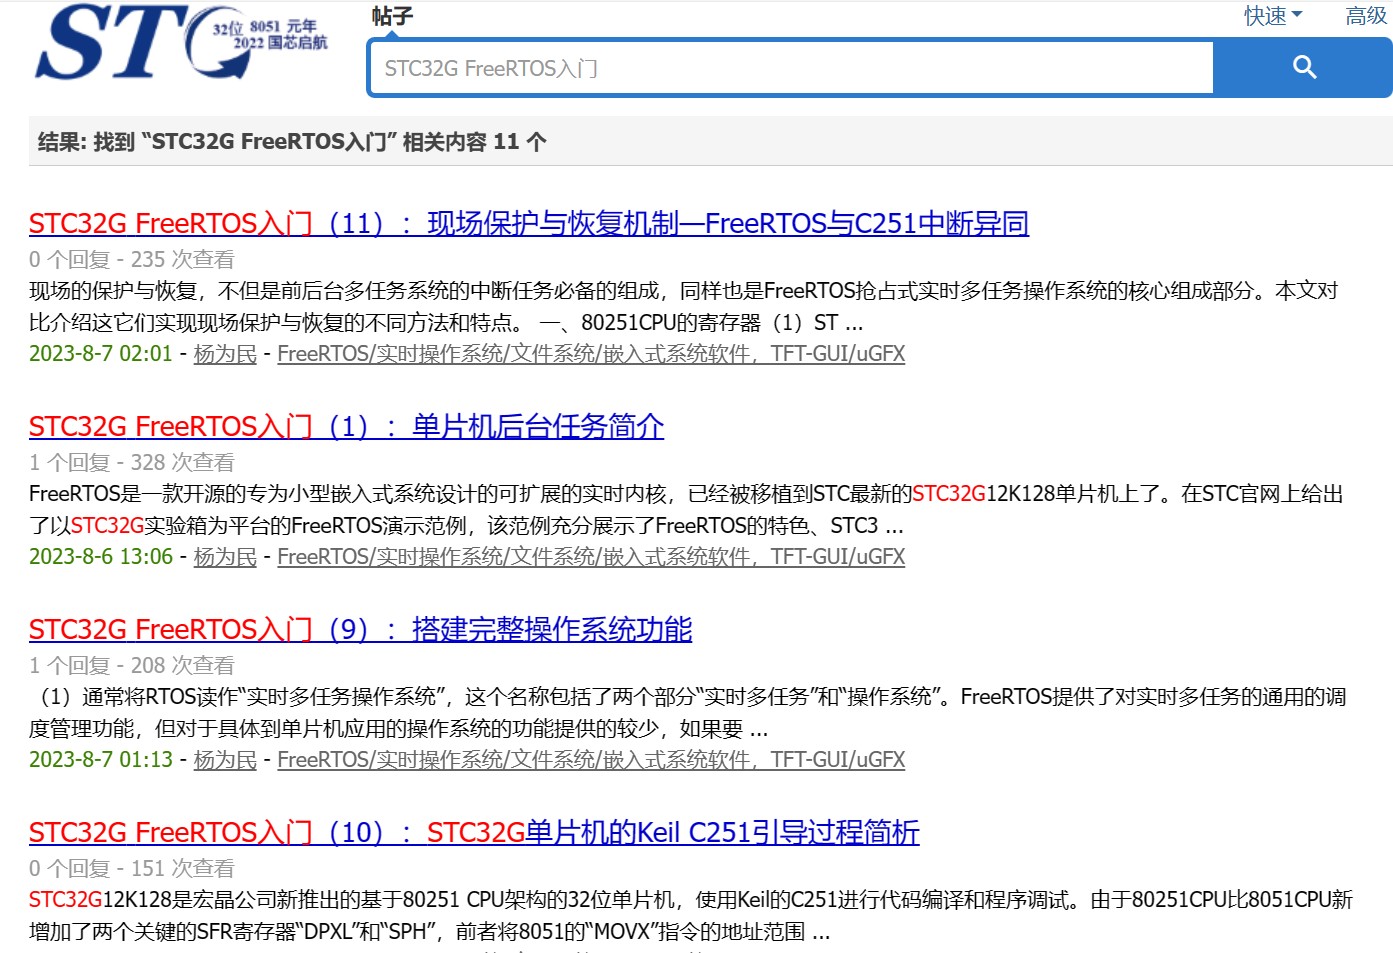1393x953 pixels.
Task: Open FreeRTOS forum category under post (1)
Action: click(591, 557)
